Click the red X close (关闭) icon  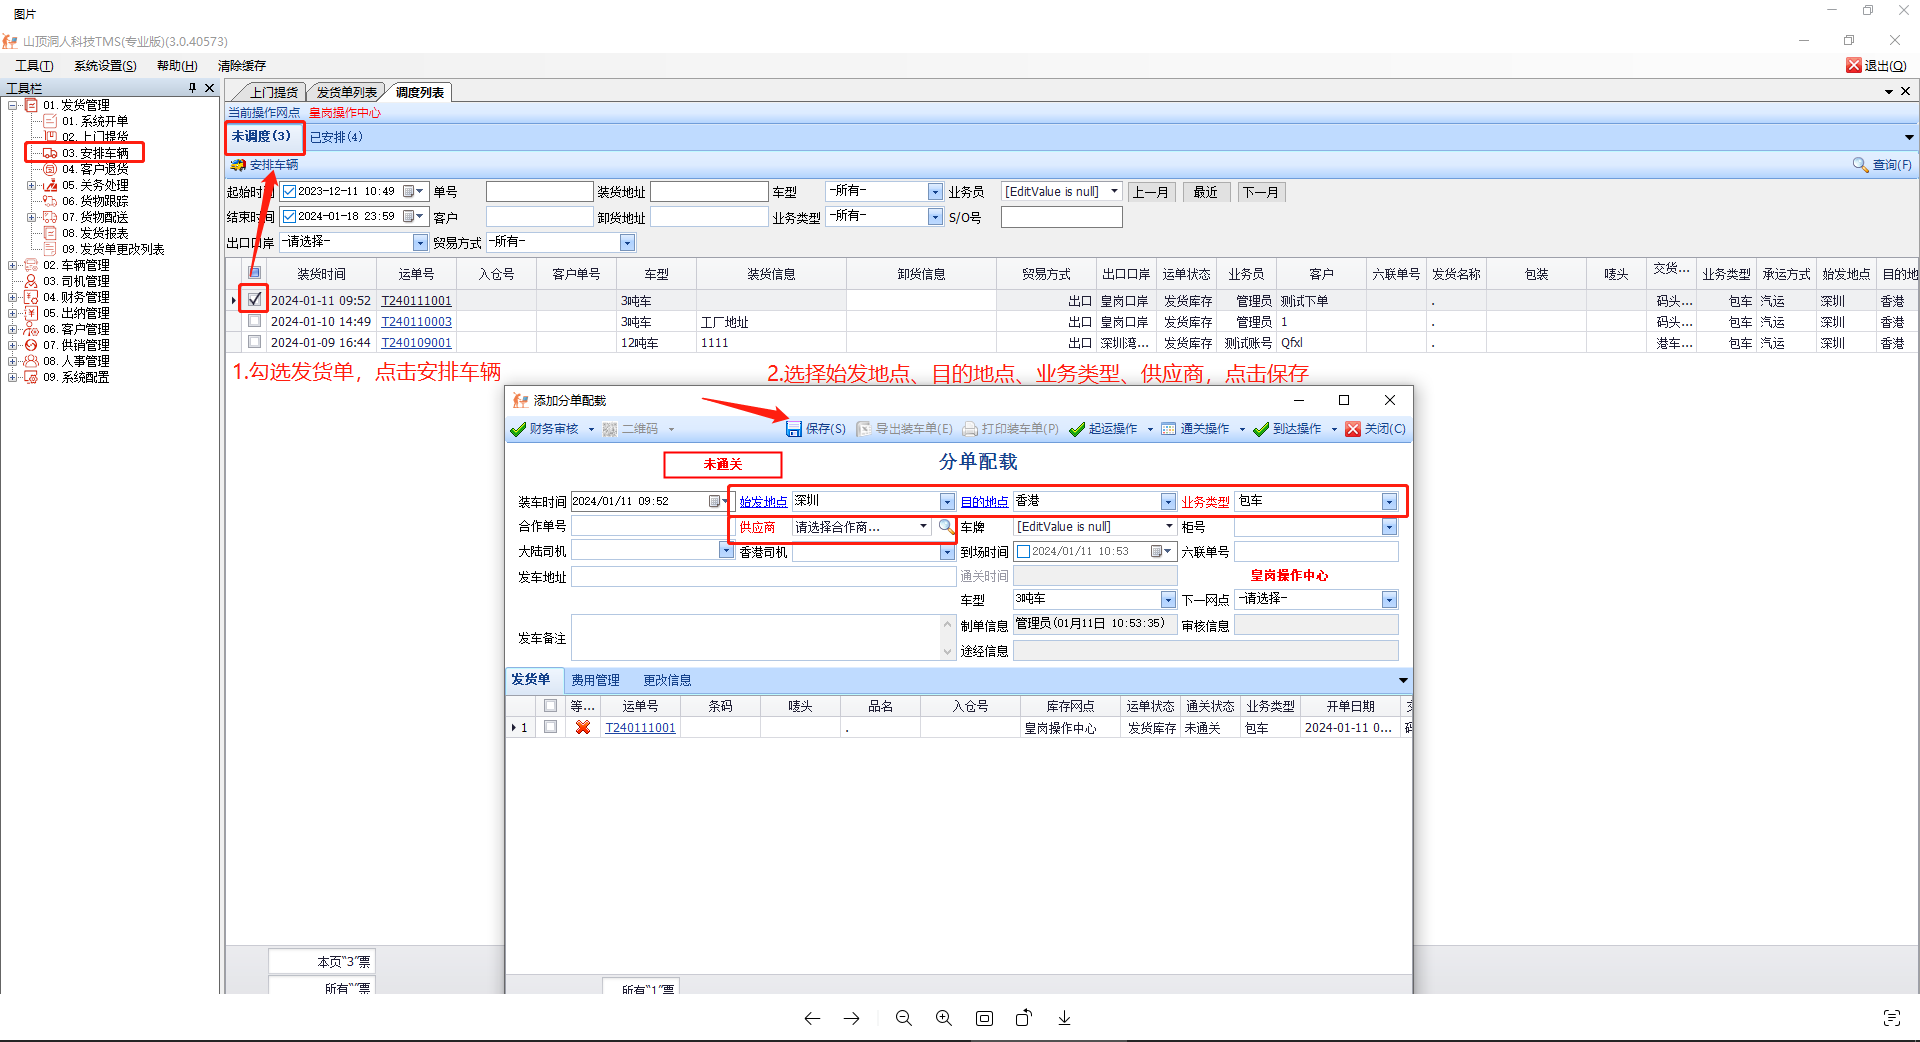pyautogui.click(x=1353, y=429)
